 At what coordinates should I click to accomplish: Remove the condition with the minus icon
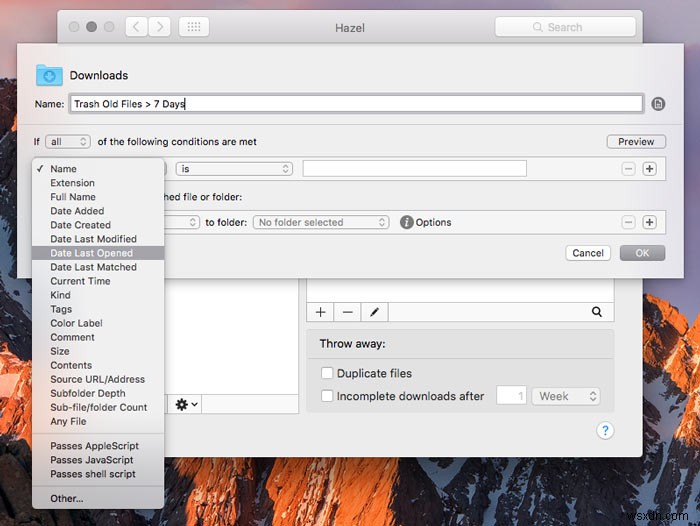(x=628, y=169)
